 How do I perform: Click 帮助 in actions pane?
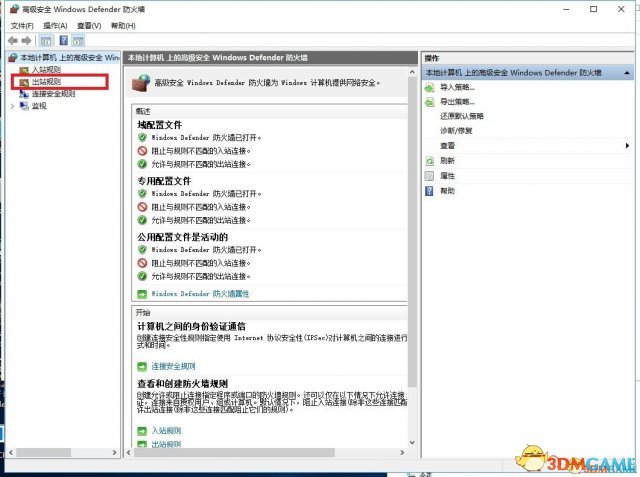[x=447, y=191]
